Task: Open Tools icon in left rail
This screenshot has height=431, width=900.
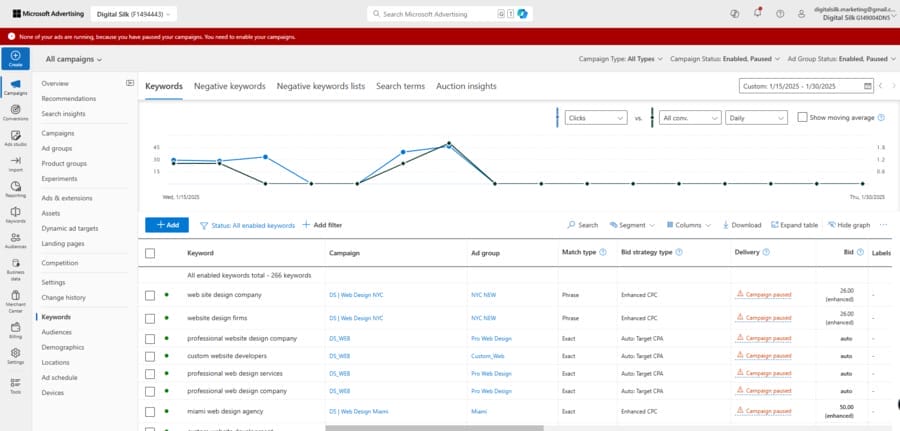Action: coord(15,385)
